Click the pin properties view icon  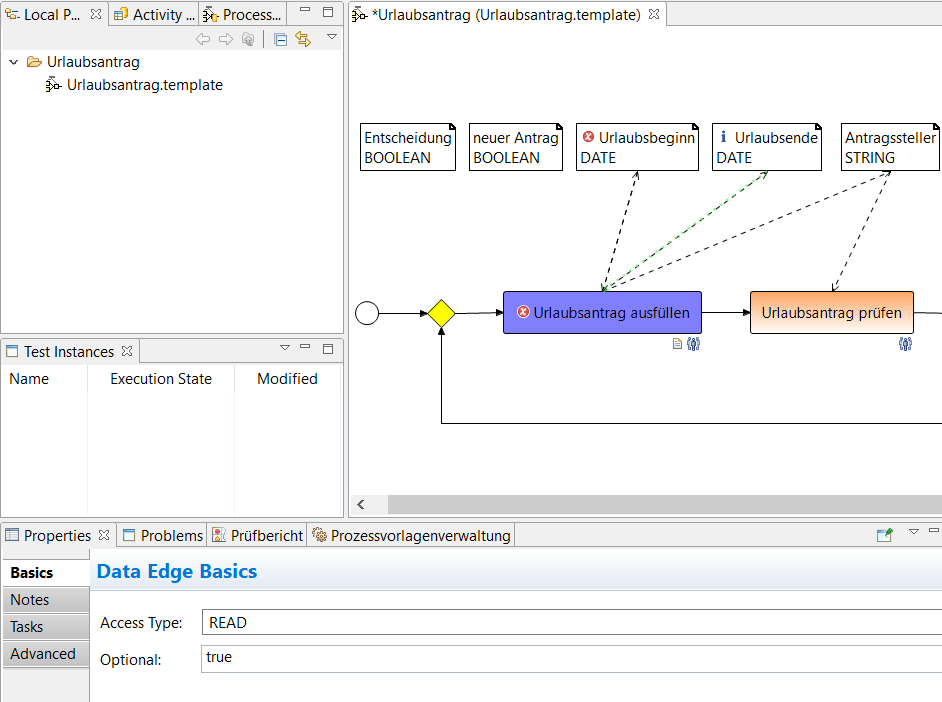click(885, 534)
